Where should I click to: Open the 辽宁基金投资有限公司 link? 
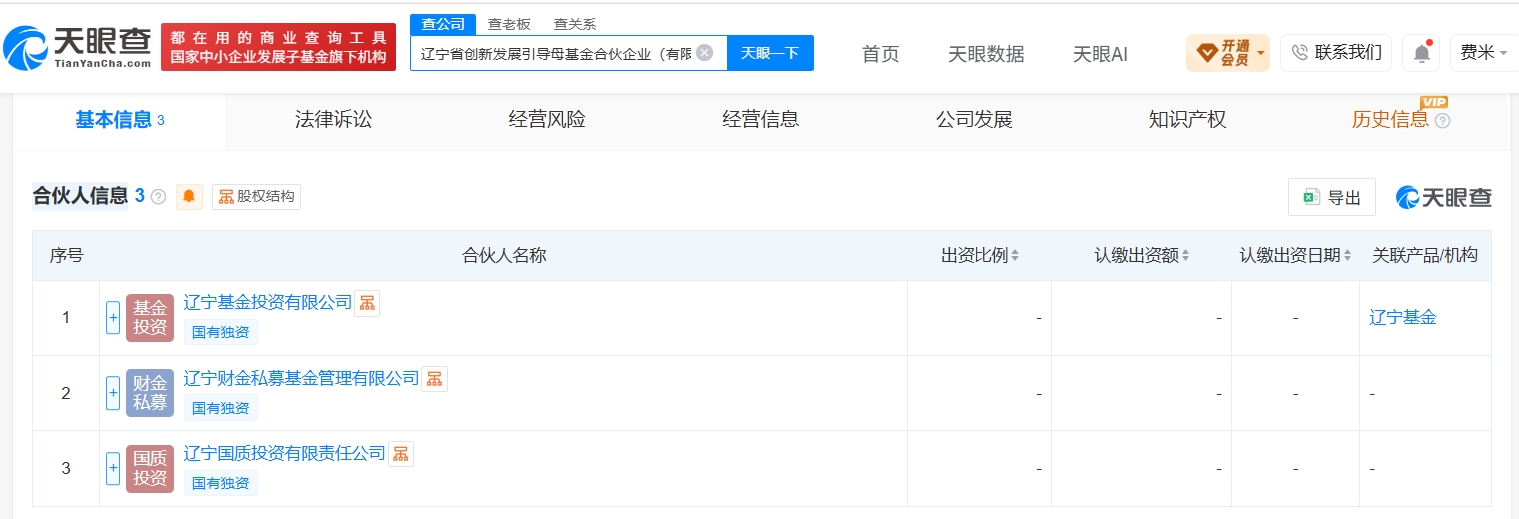coord(268,302)
